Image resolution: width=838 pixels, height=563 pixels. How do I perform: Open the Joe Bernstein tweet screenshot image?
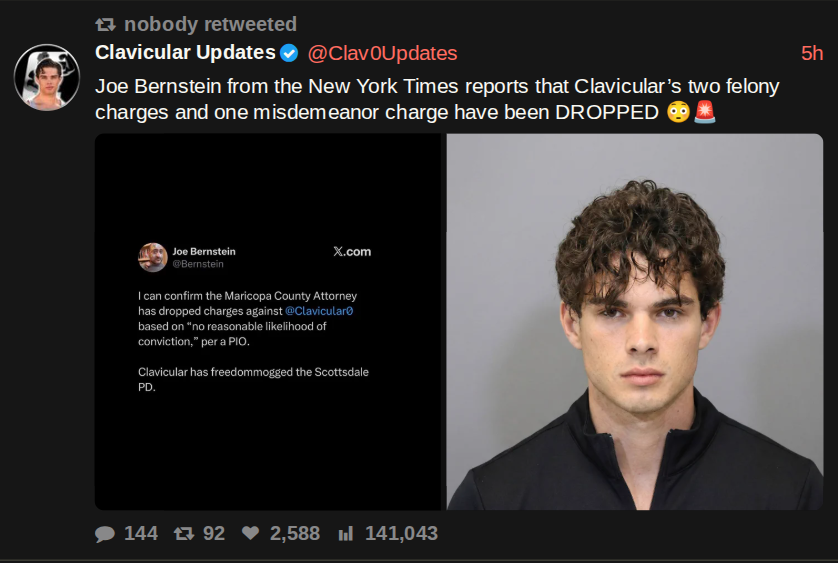click(270, 322)
